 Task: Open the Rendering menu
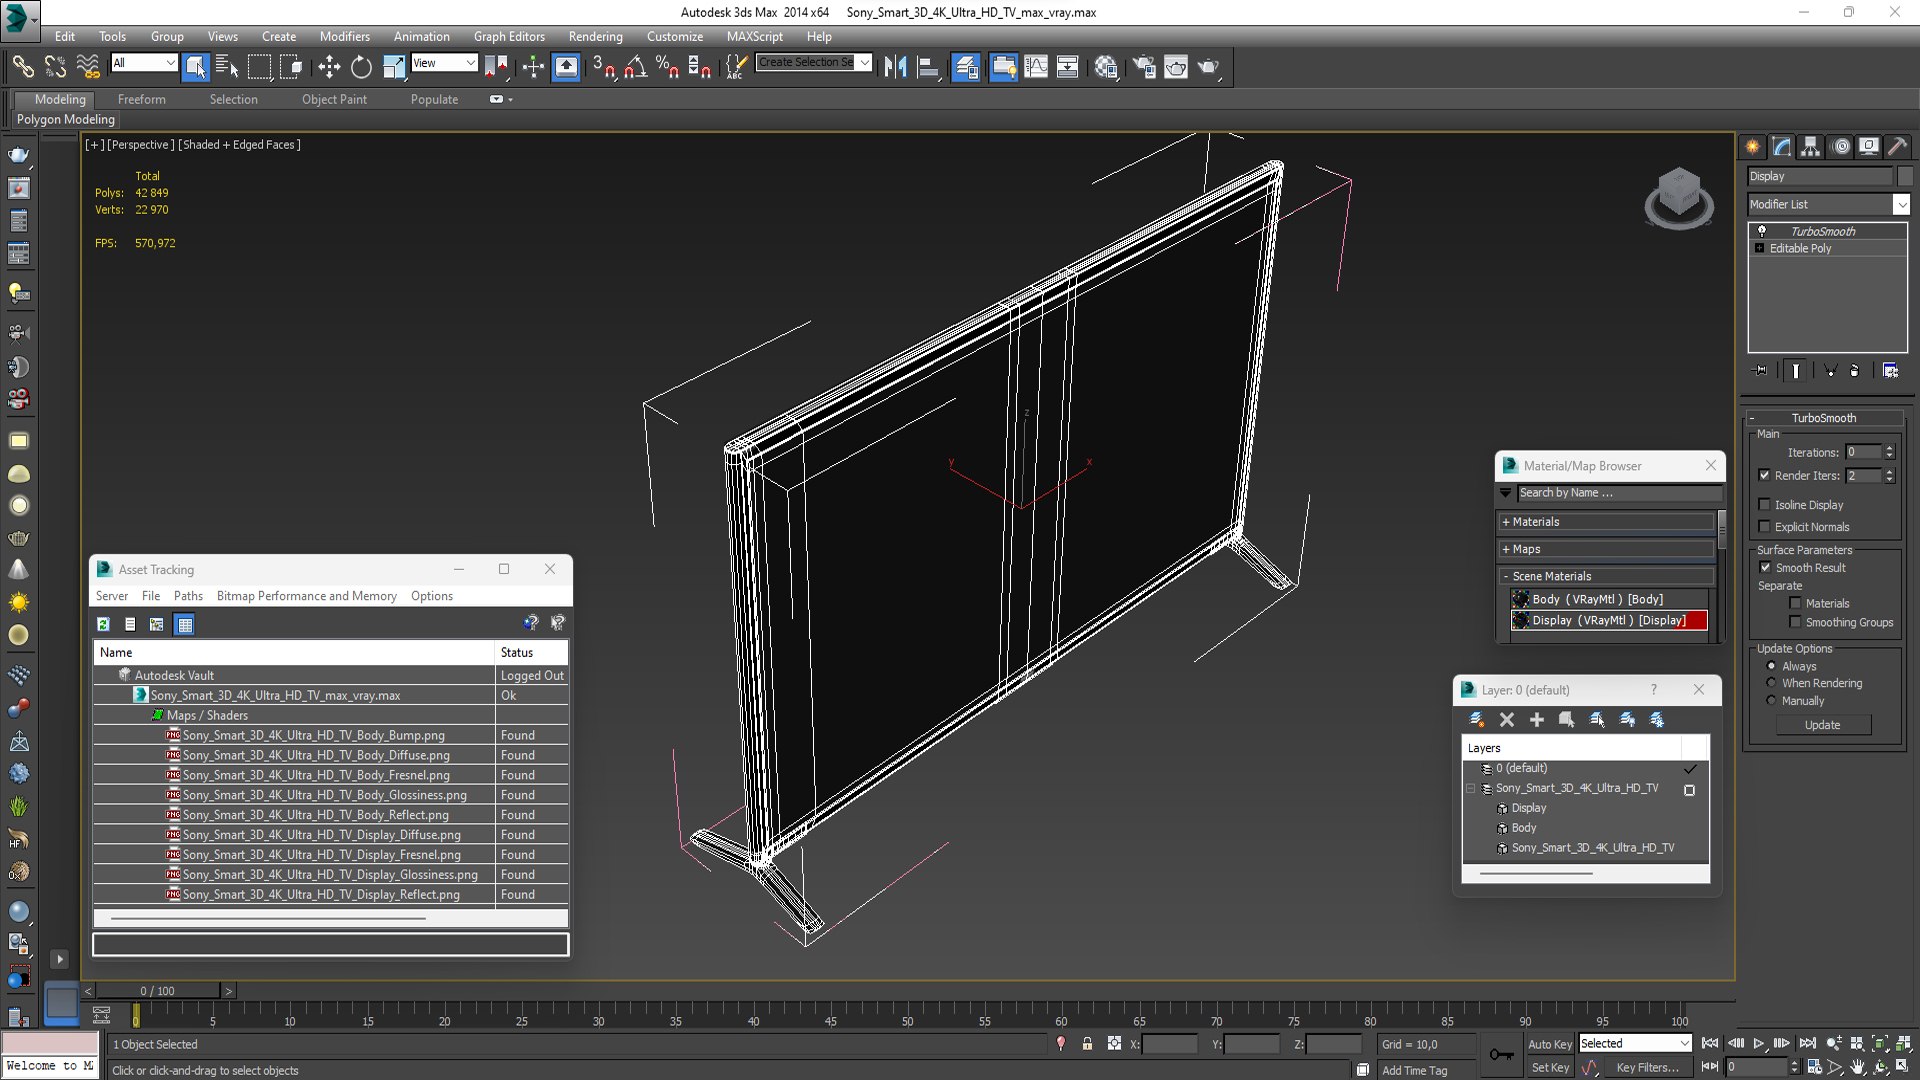pos(595,36)
